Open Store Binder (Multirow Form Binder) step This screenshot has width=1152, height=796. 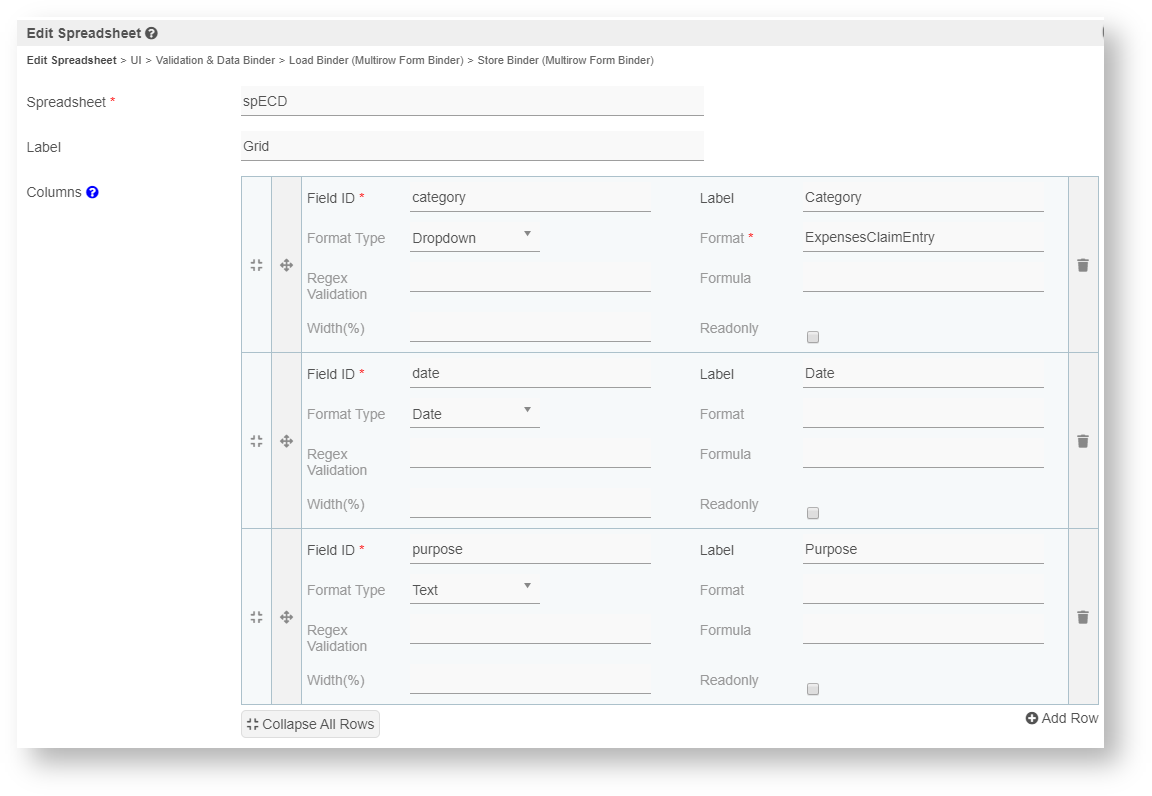pos(565,61)
